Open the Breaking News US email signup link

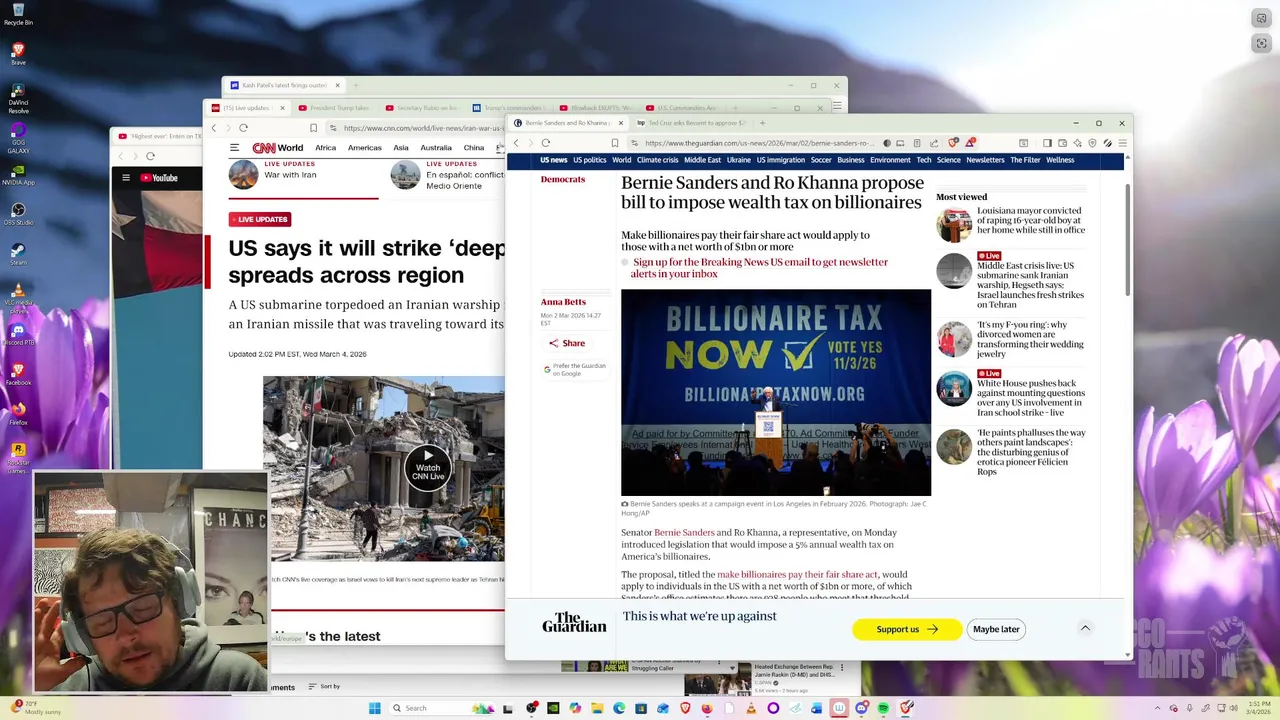(759, 268)
